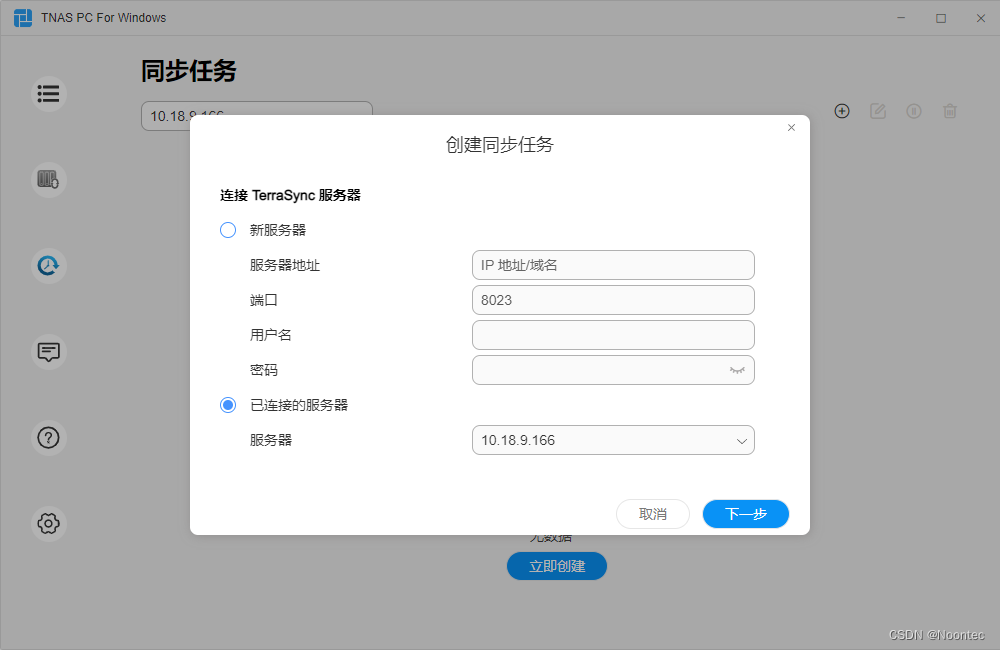Viewport: 1000px width, 650px height.
Task: Click the 端口 label
Action: pyautogui.click(x=263, y=300)
